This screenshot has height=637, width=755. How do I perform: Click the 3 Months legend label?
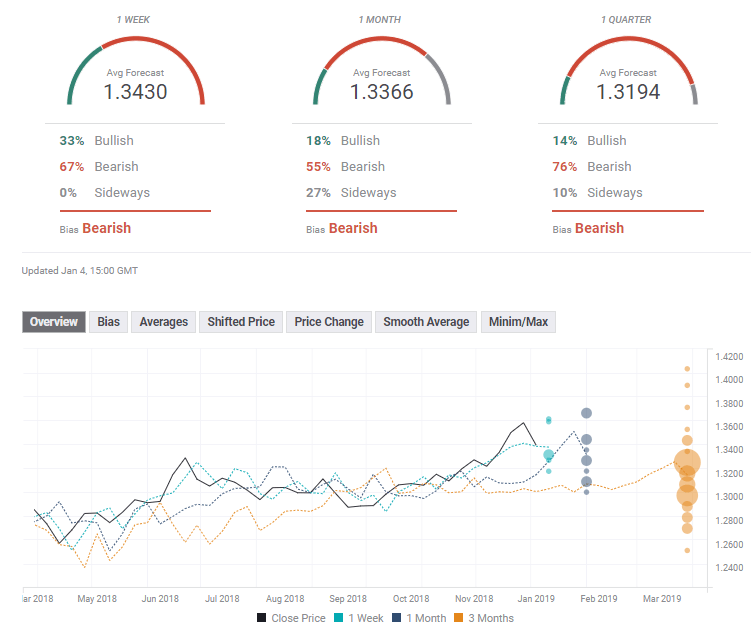click(x=491, y=618)
